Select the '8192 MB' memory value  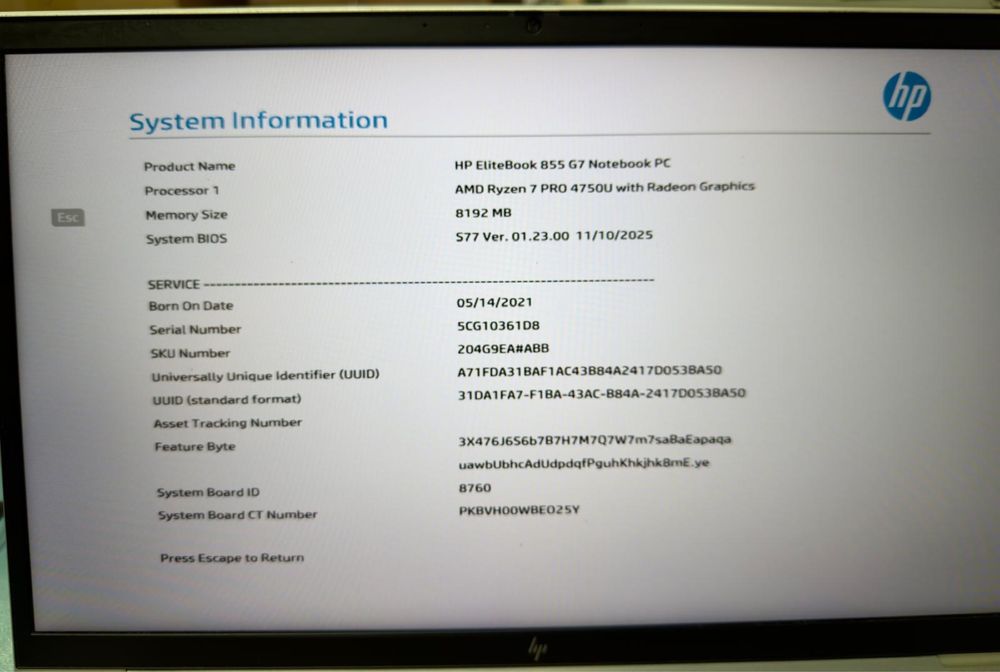point(483,213)
